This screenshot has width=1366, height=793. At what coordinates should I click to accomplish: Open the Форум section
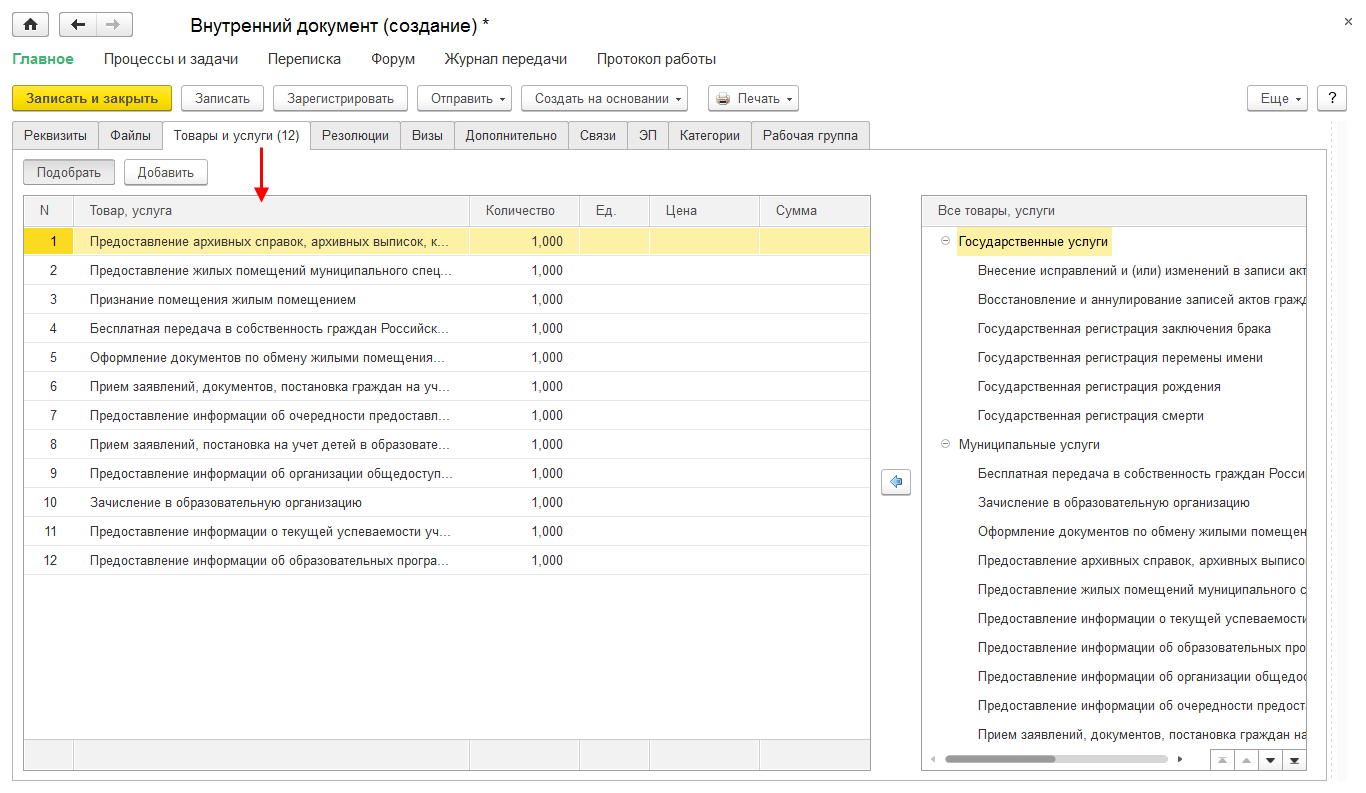coord(393,59)
